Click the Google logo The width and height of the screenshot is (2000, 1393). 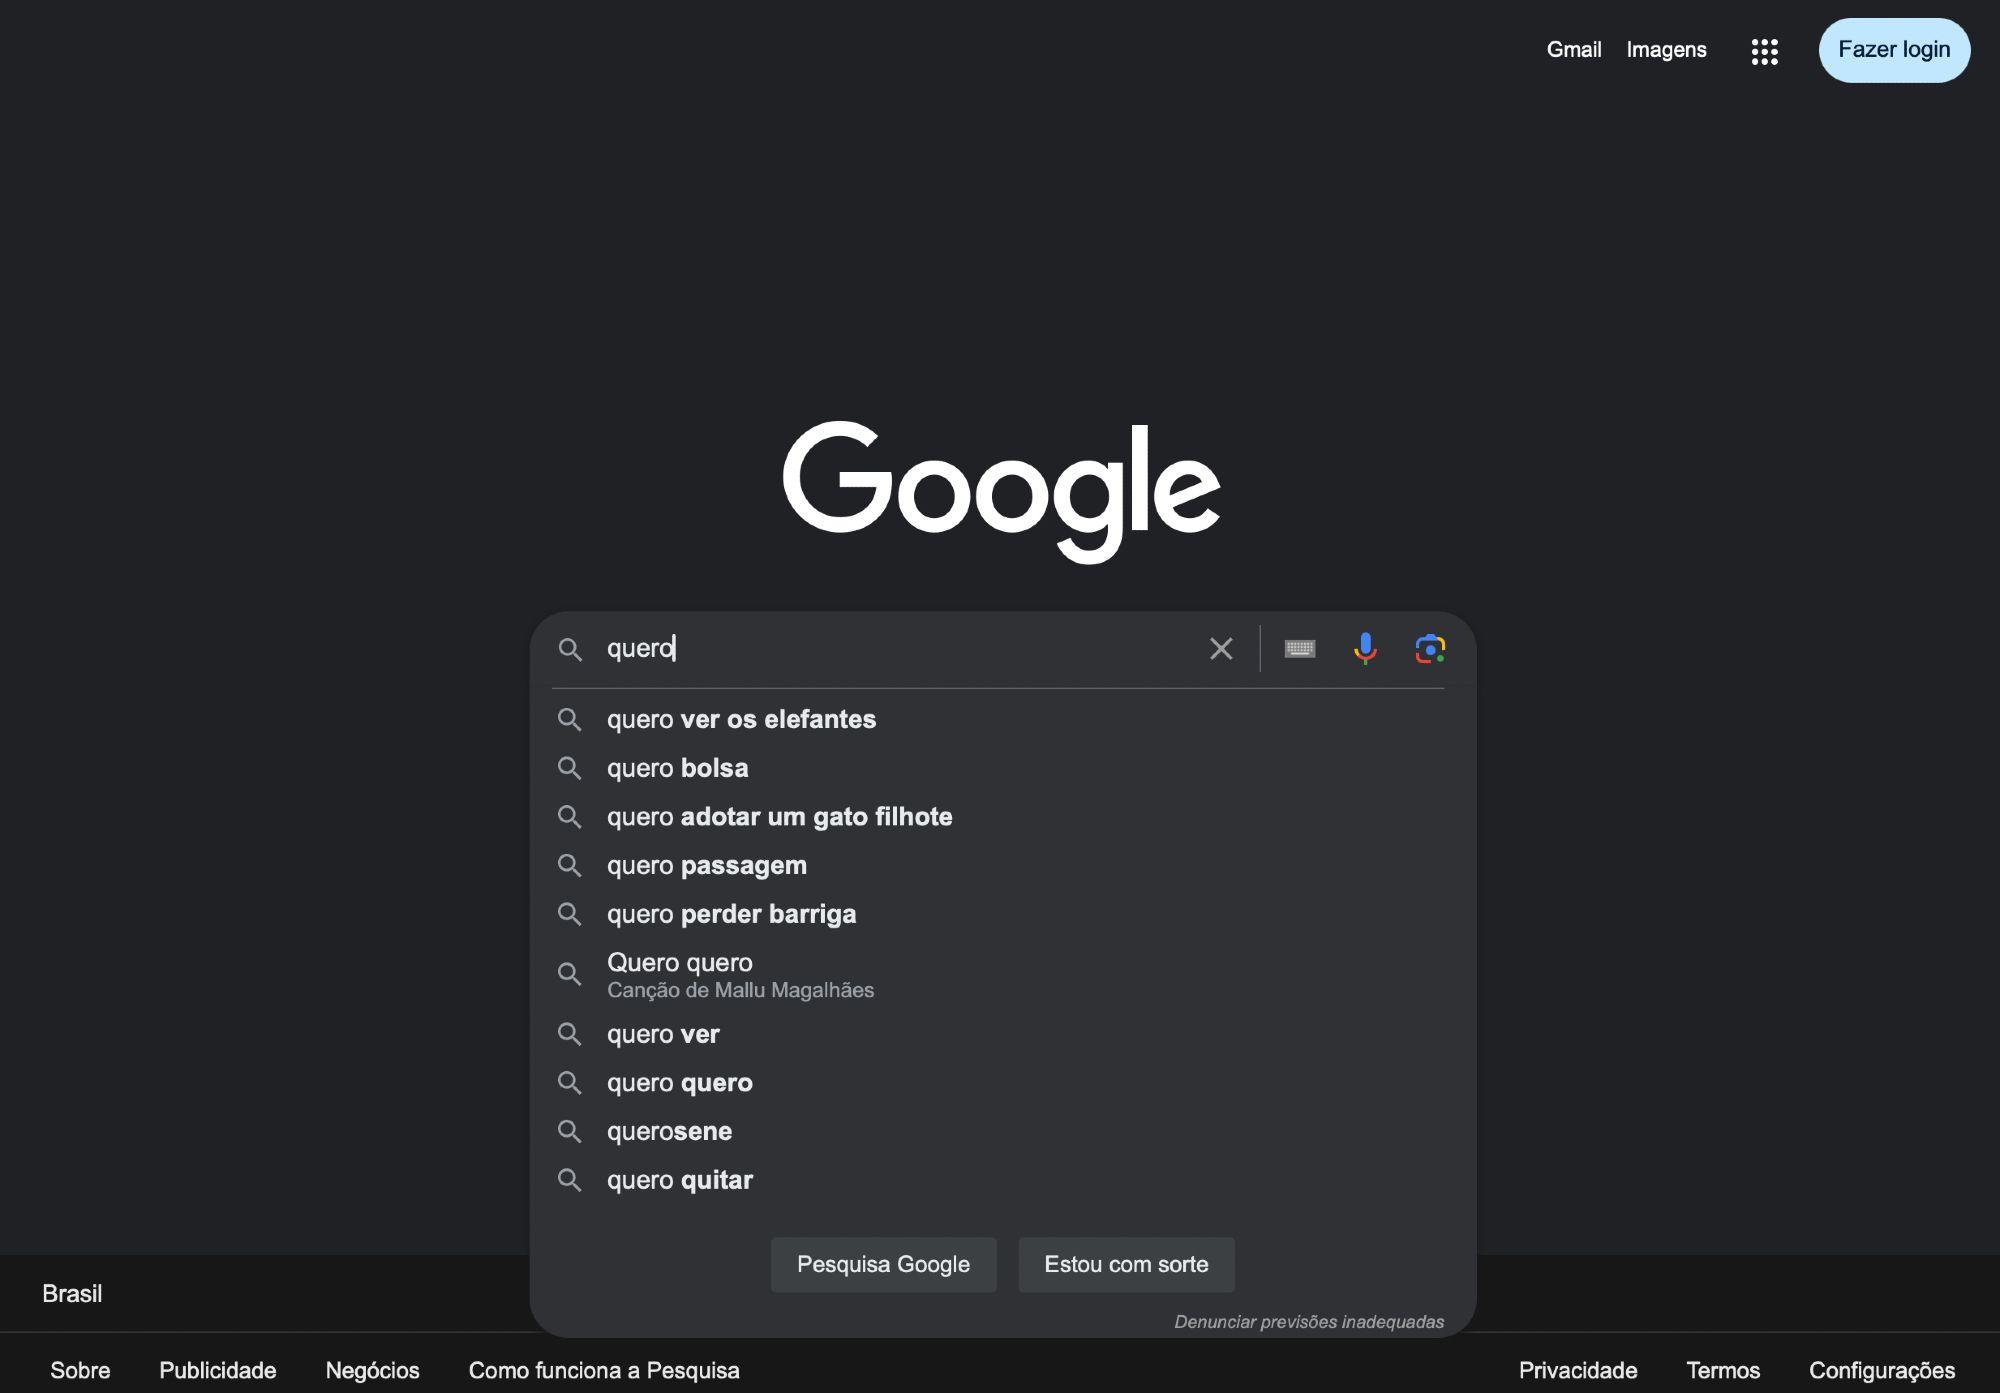[1001, 491]
